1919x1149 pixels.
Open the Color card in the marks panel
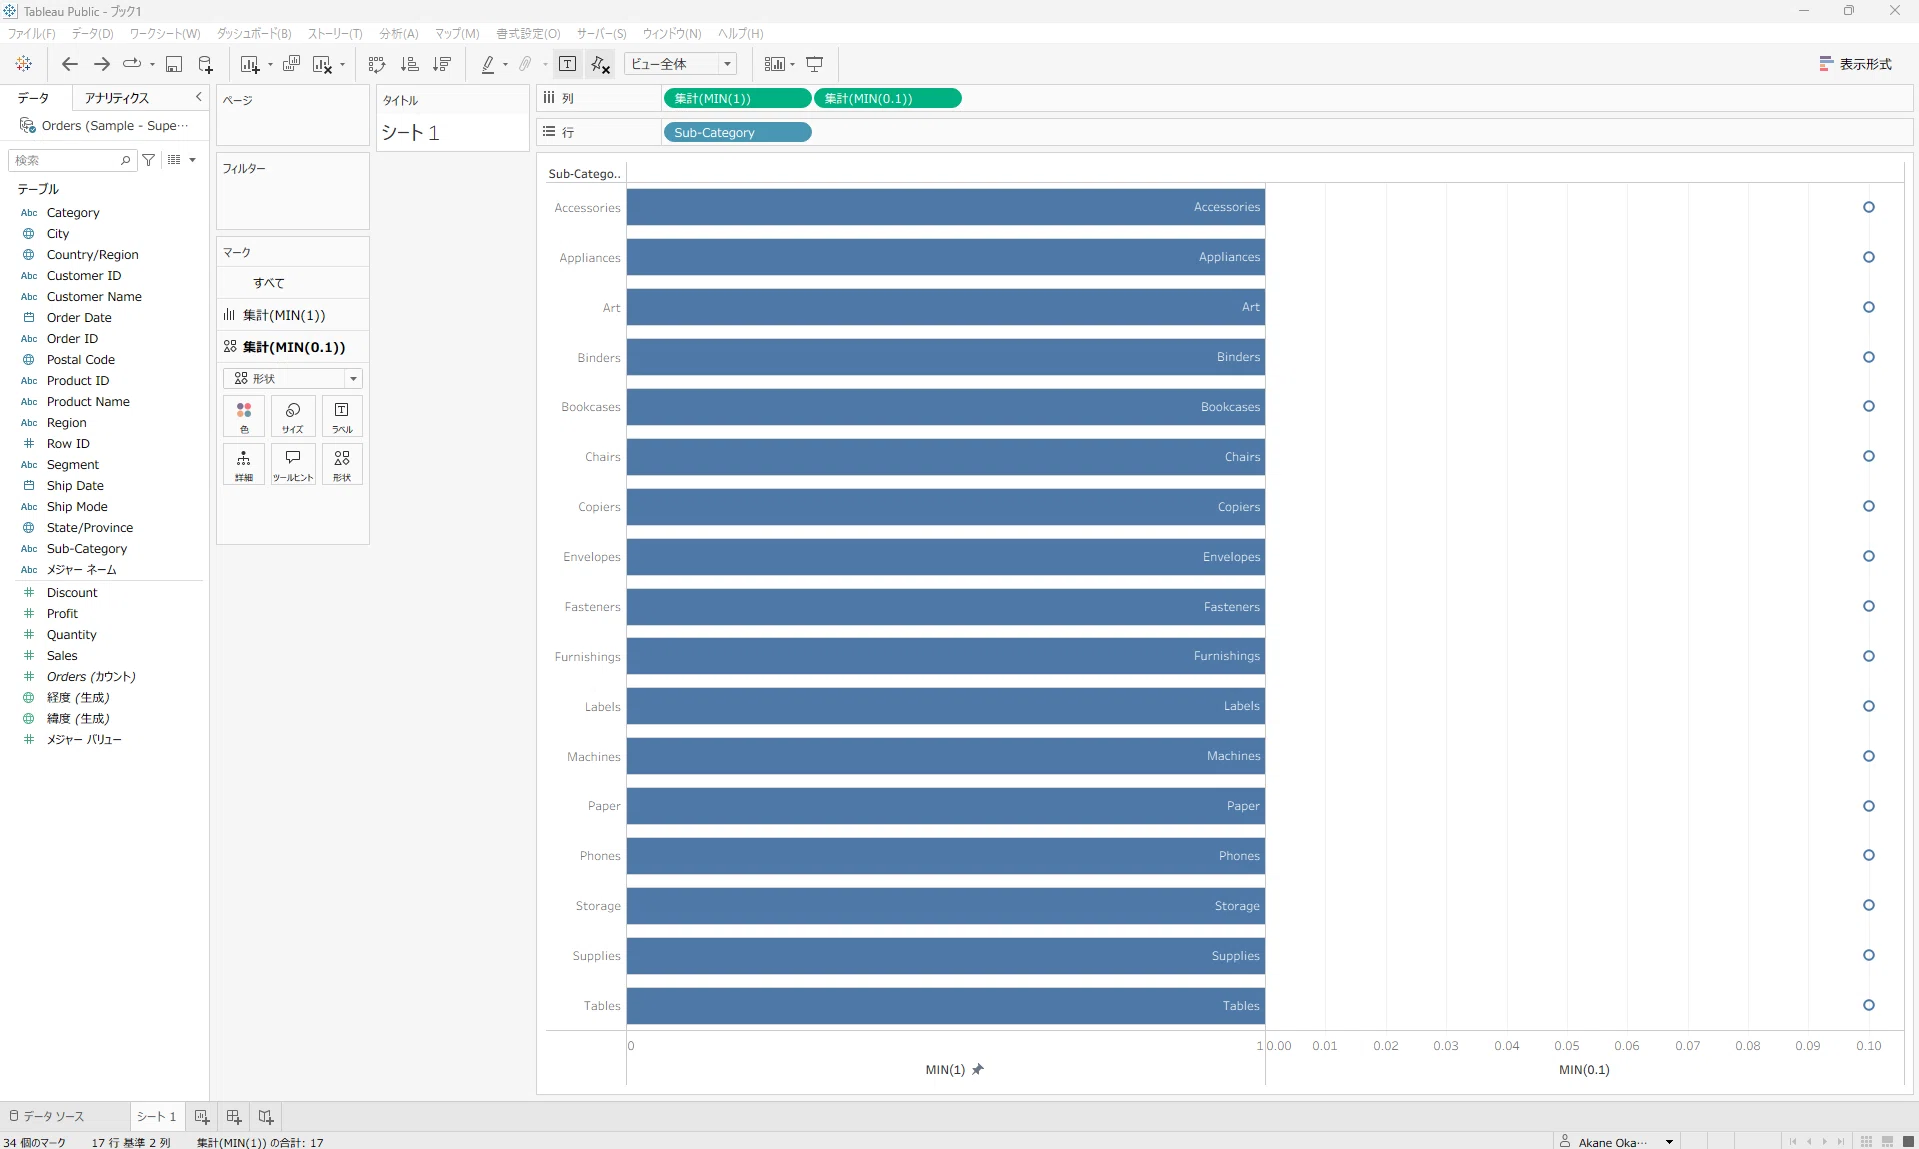coord(244,417)
